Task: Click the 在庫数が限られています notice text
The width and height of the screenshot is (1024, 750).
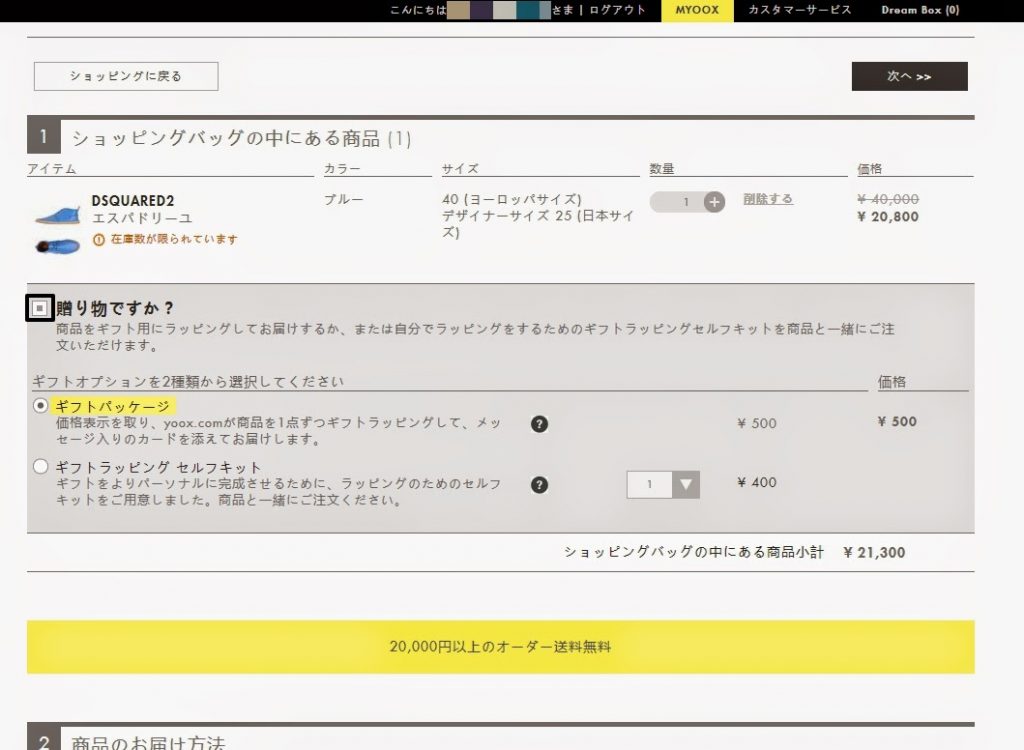Action: tap(174, 240)
